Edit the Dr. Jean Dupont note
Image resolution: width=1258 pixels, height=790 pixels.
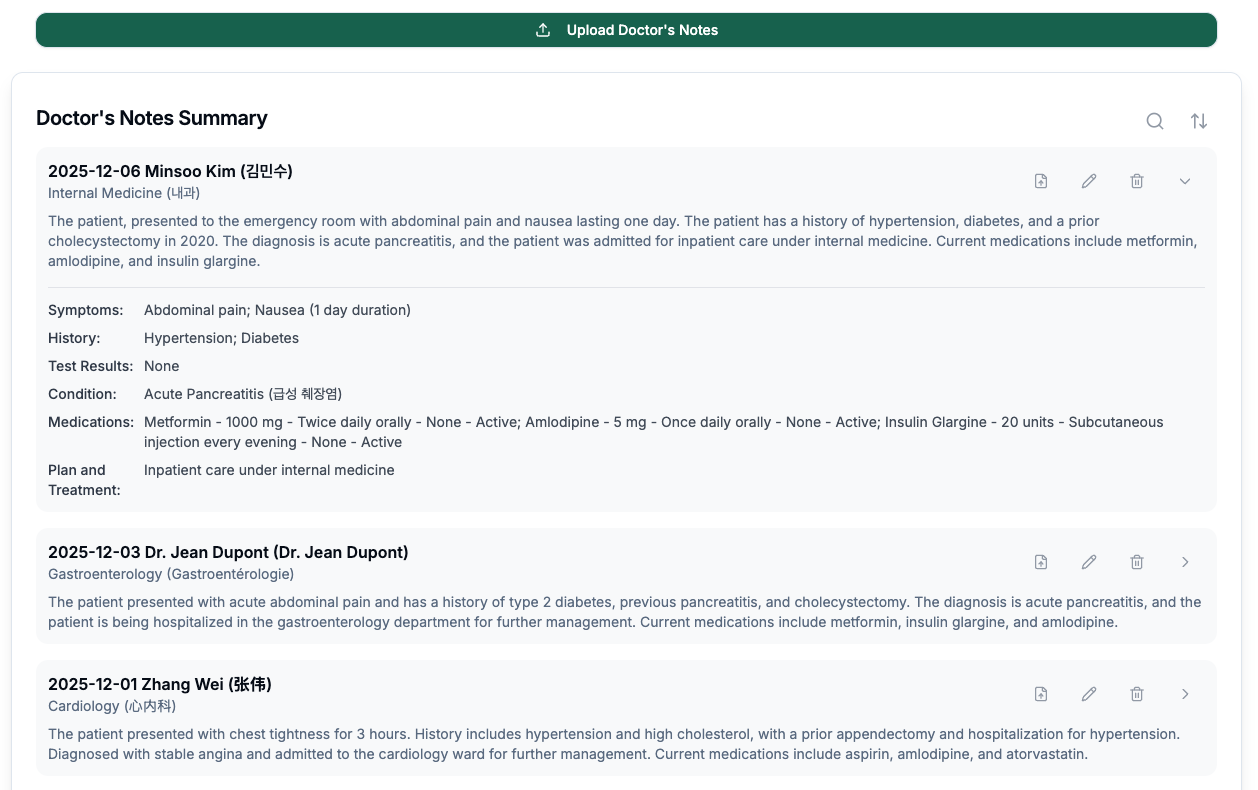tap(1089, 562)
